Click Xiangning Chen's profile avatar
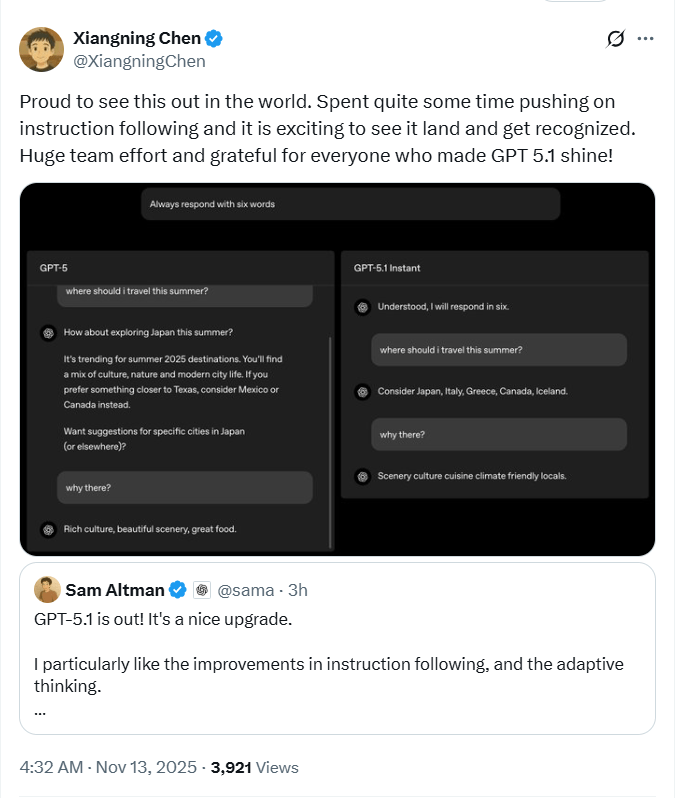Viewport: 675px width, 798px height. (41, 50)
